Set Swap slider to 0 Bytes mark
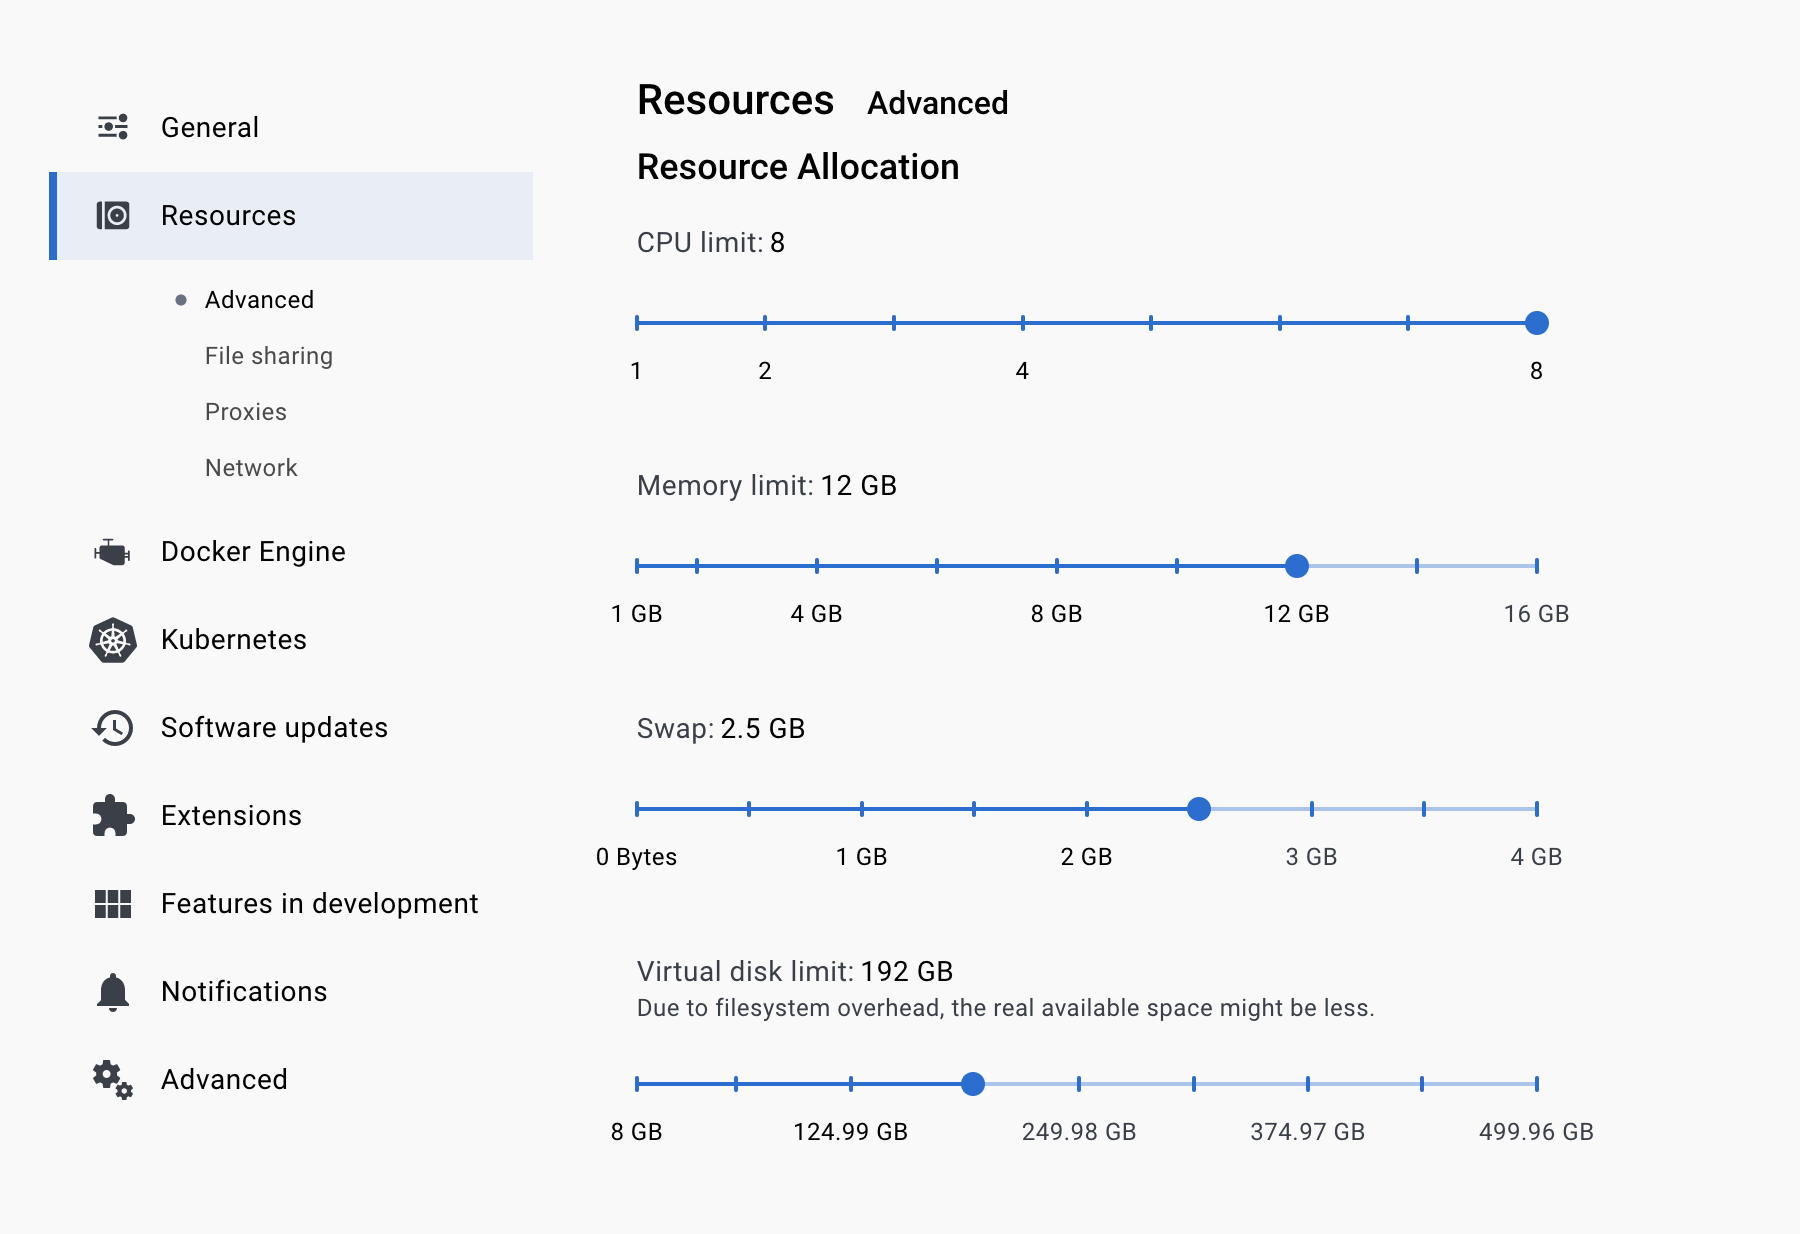Image resolution: width=1800 pixels, height=1234 pixels. tap(637, 809)
